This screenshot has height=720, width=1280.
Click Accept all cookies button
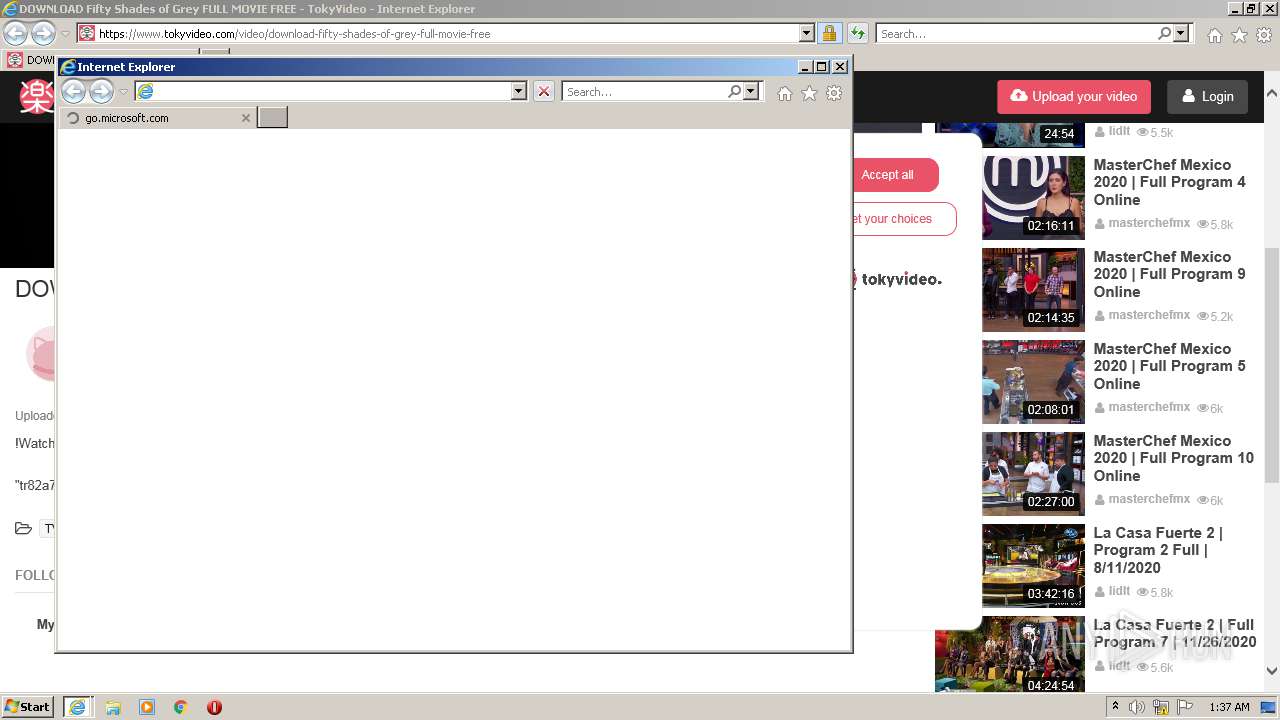[x=896, y=175]
